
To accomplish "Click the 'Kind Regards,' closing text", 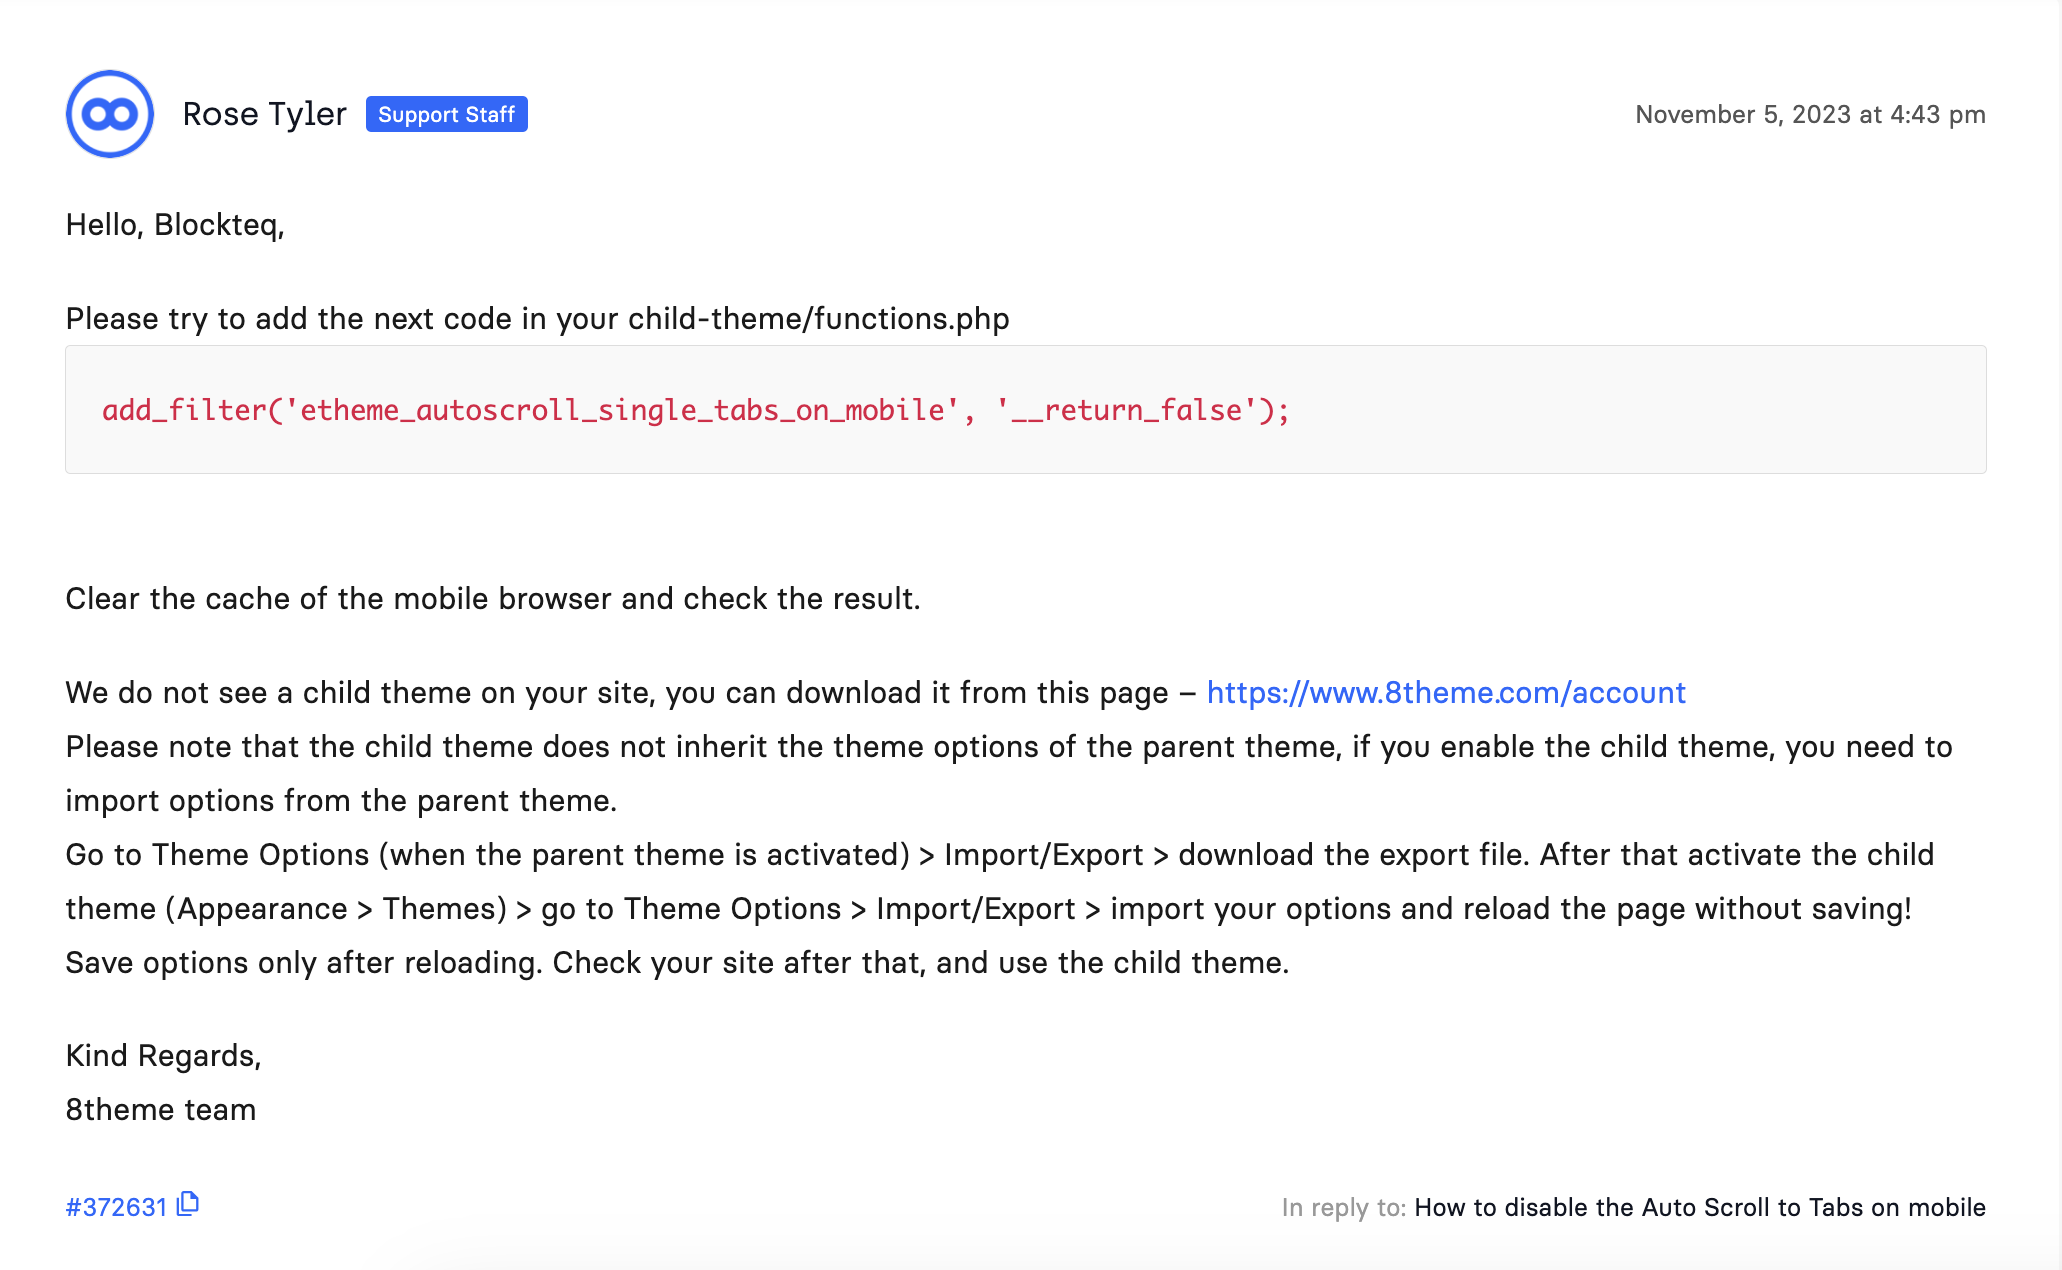I will (163, 1056).
